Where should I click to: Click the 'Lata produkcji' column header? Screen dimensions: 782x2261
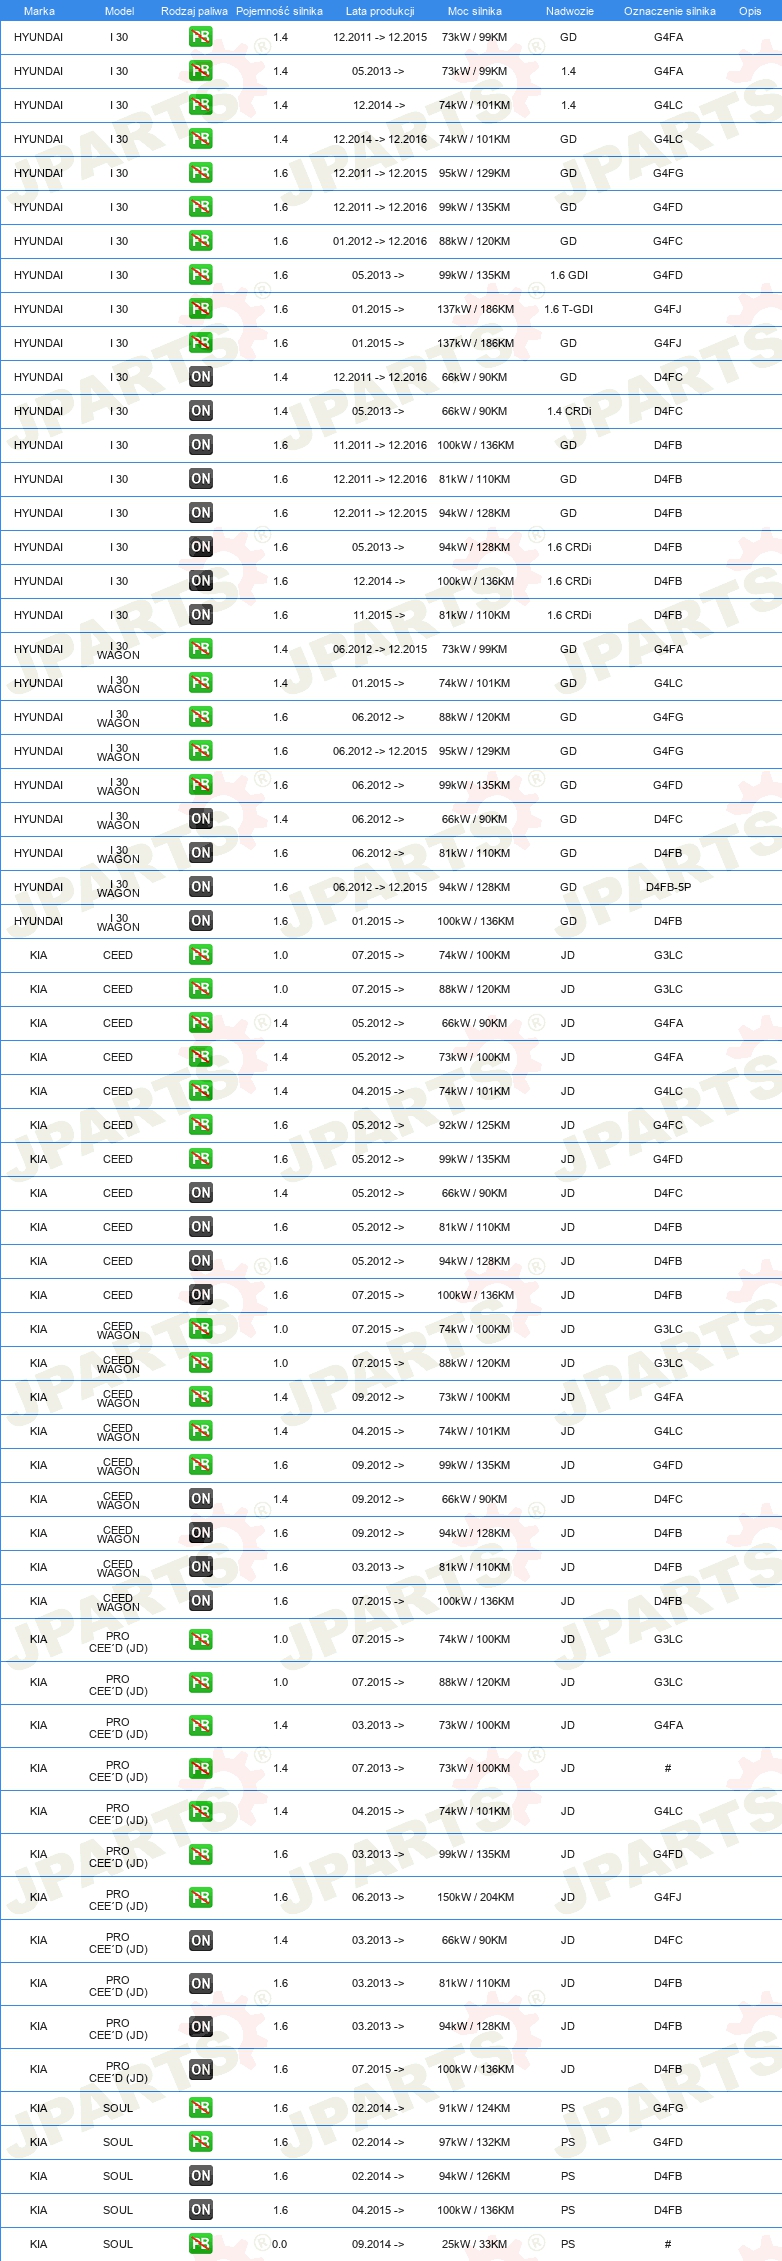(x=380, y=11)
